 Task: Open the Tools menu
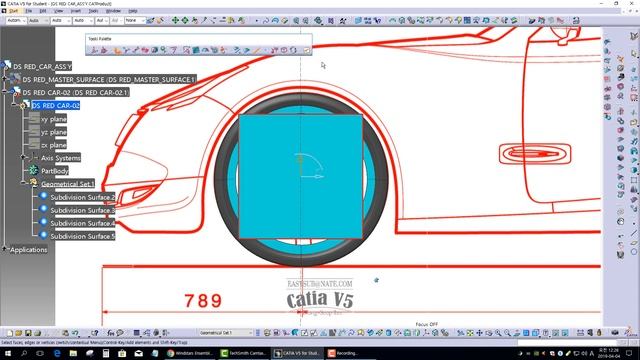coord(93,11)
